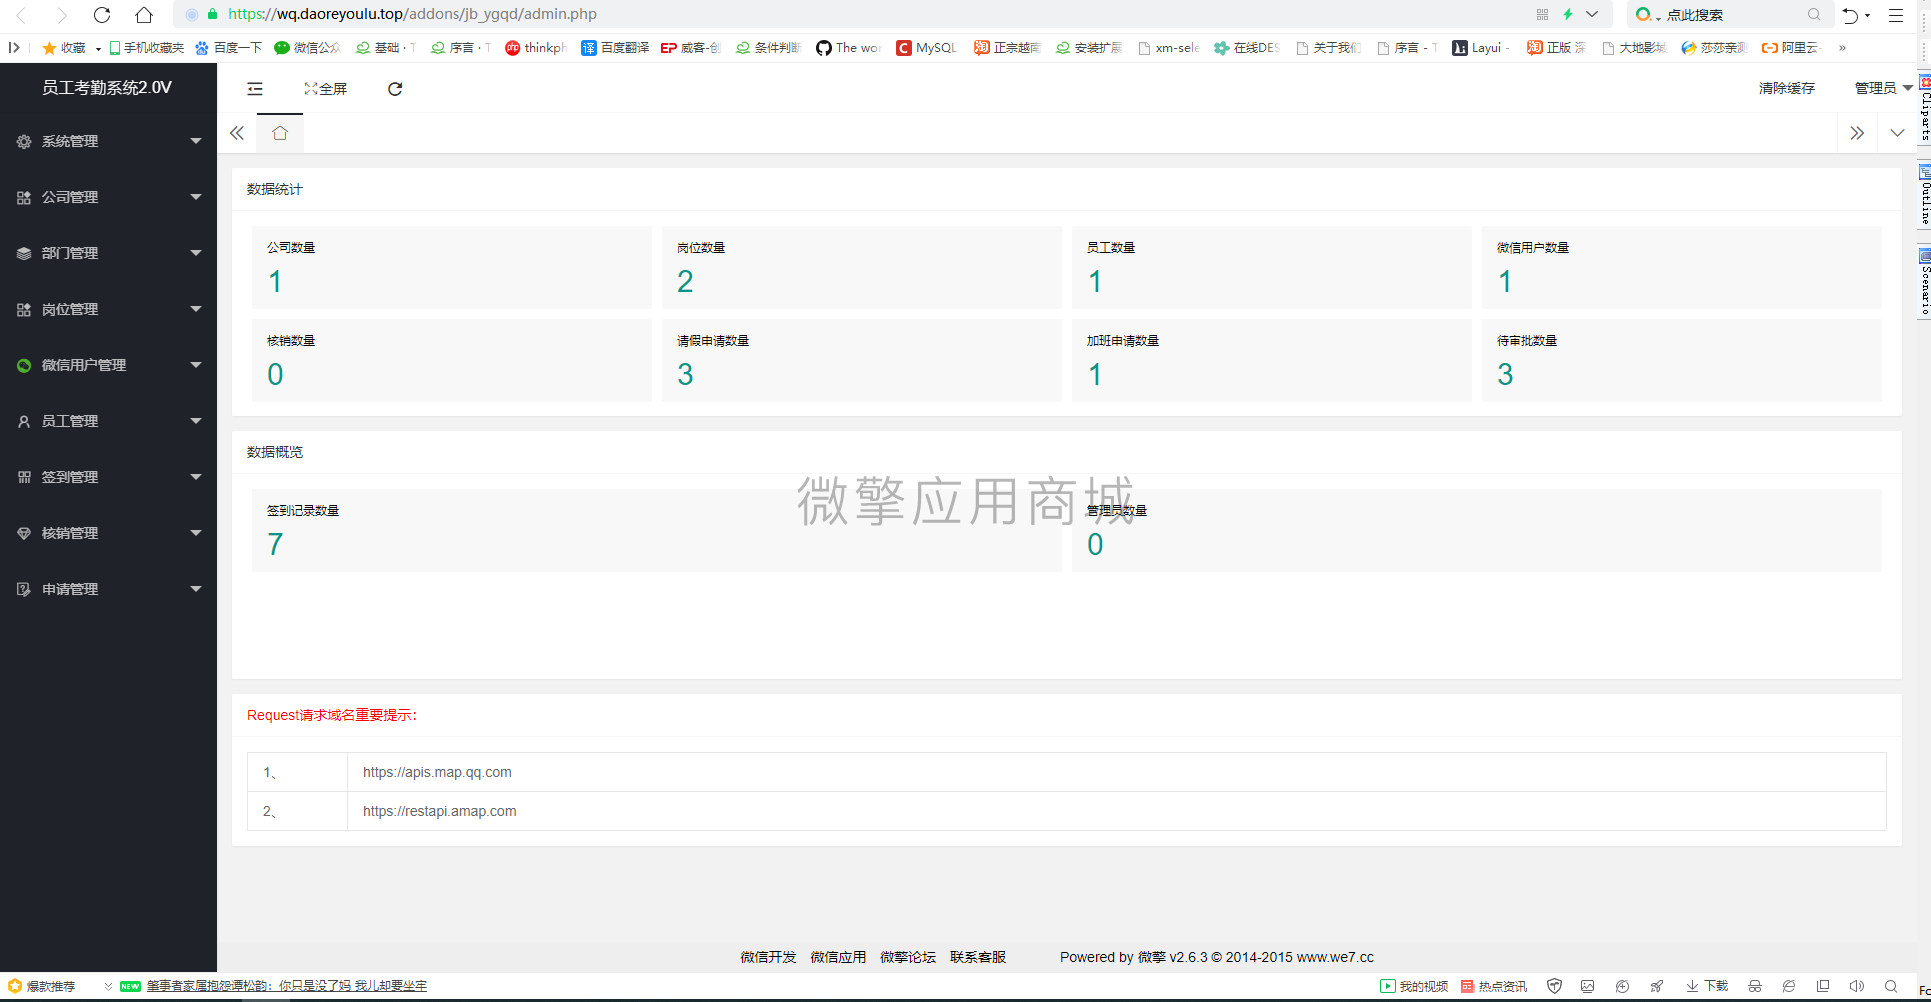Click the 岗位数量 statistic card
1931x1002 pixels.
[x=862, y=267]
